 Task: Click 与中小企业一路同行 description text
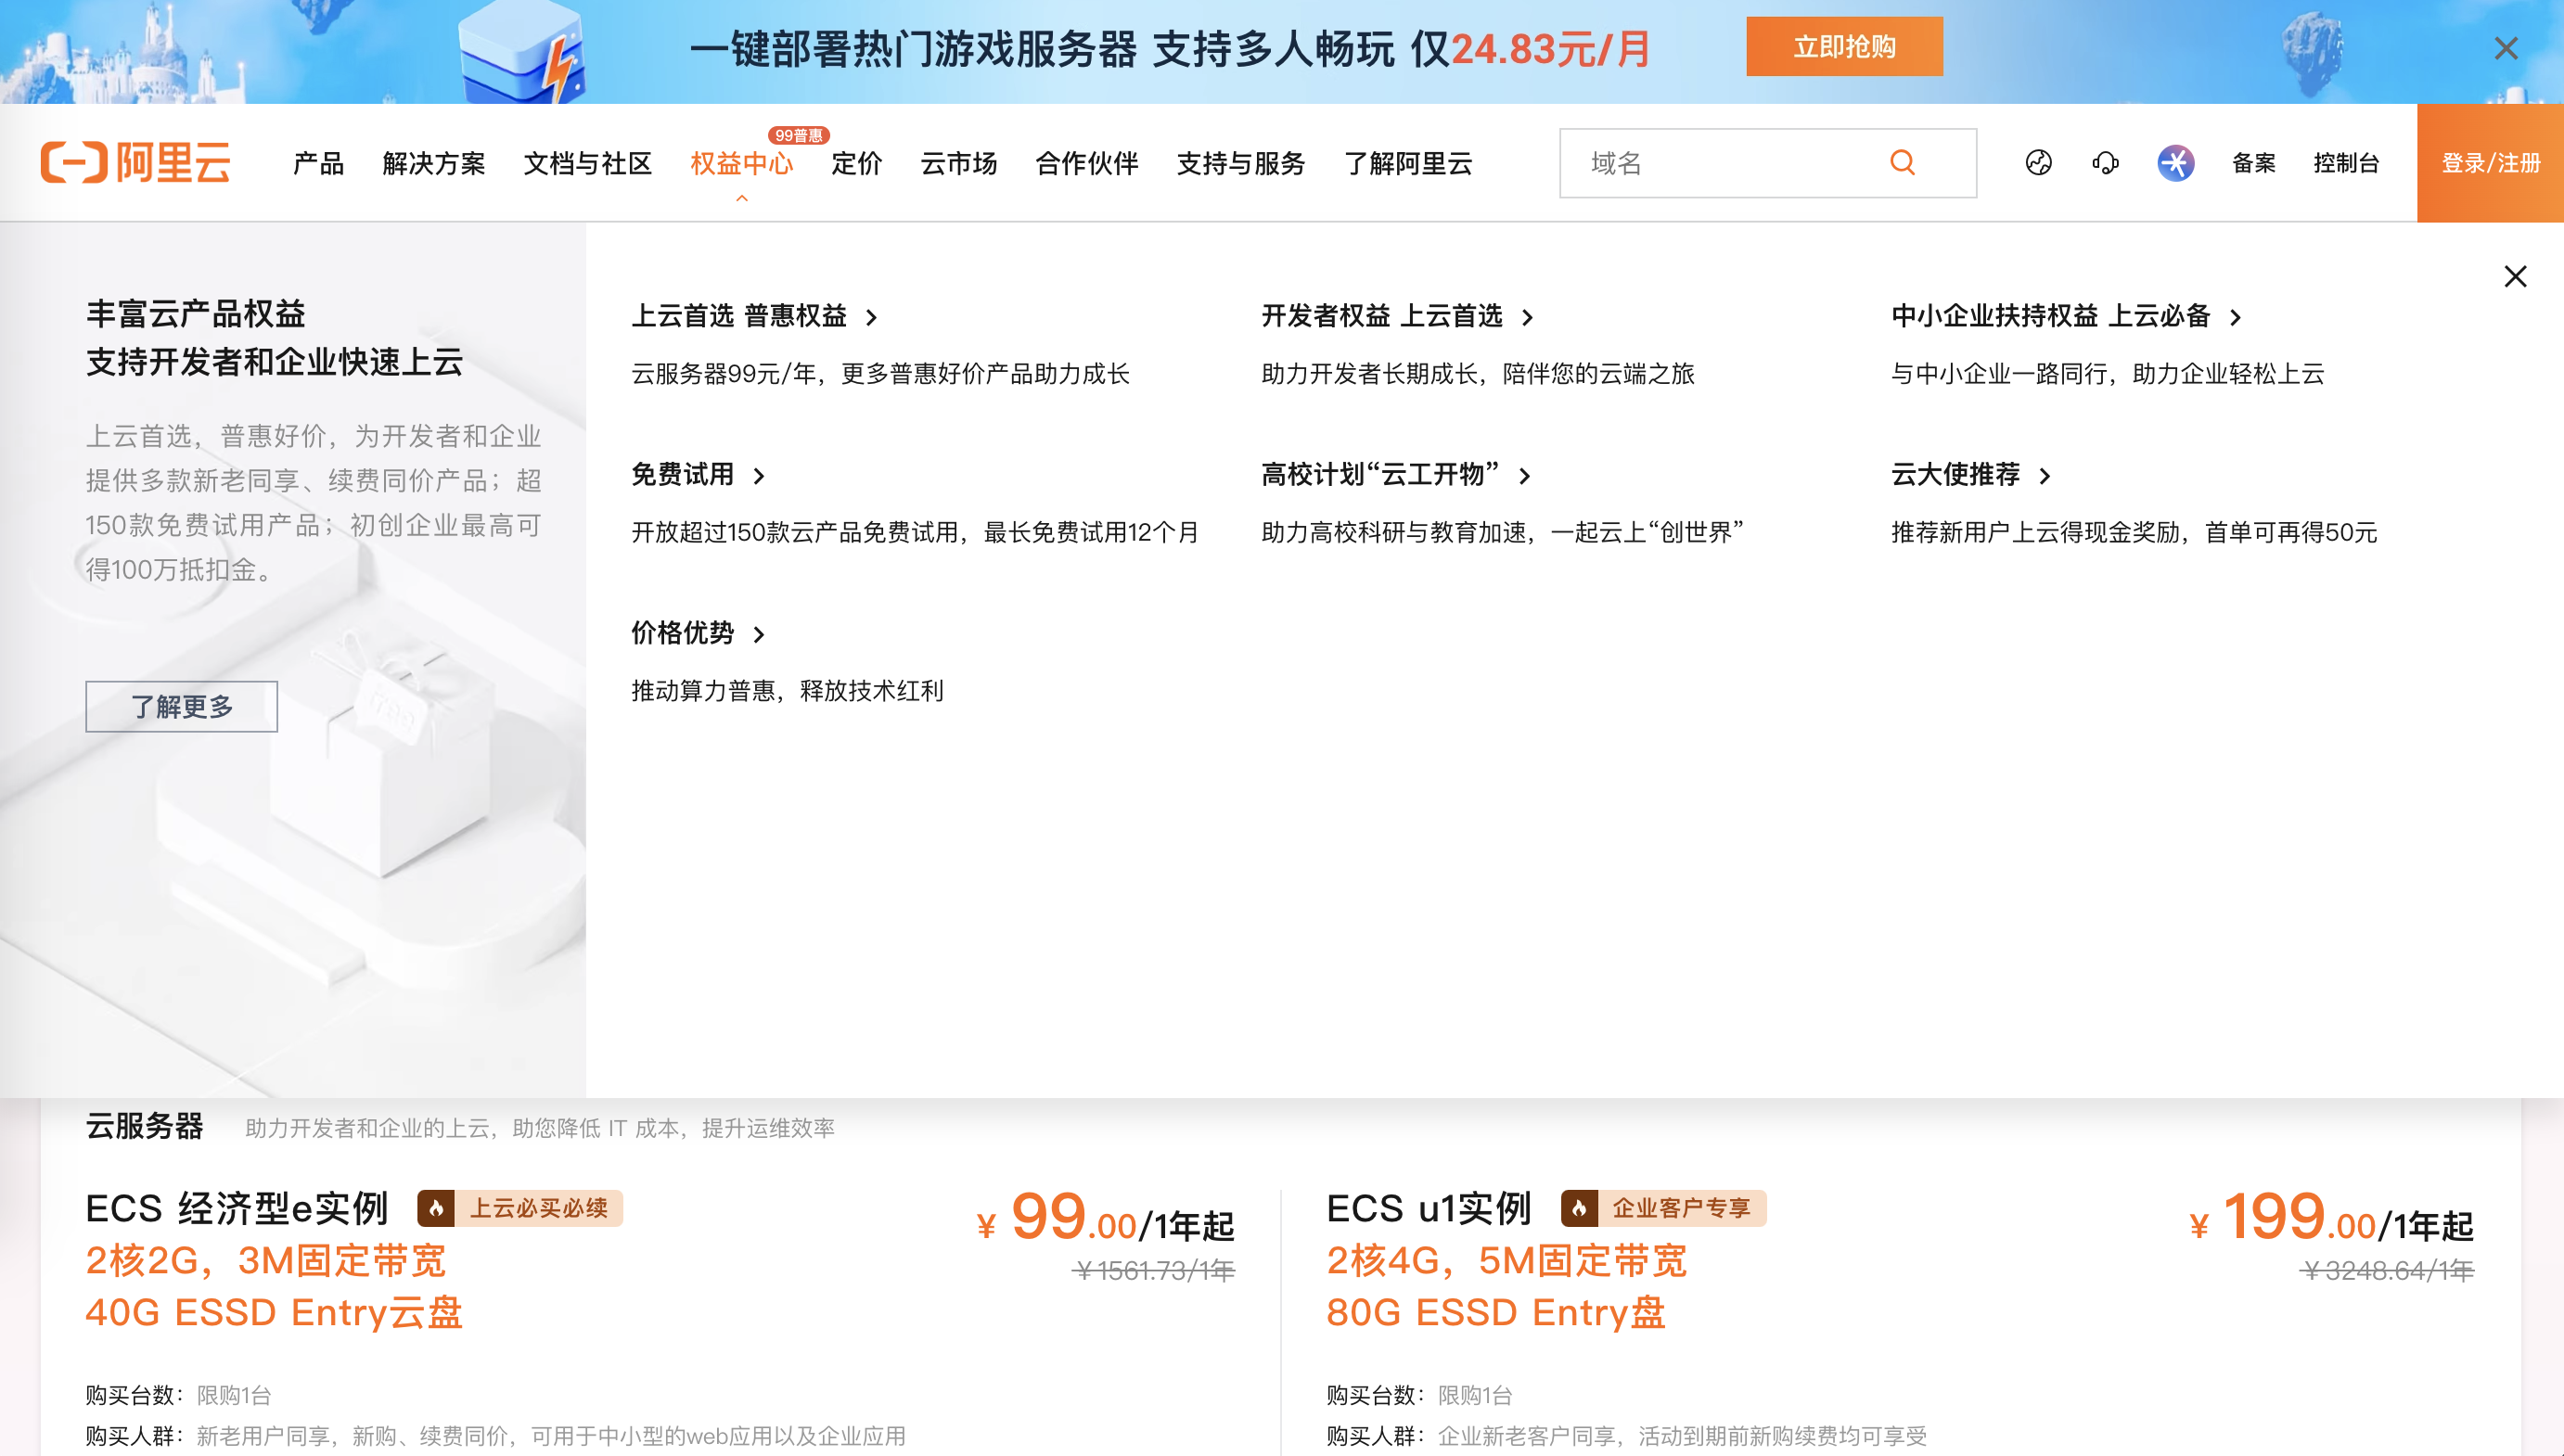2108,374
